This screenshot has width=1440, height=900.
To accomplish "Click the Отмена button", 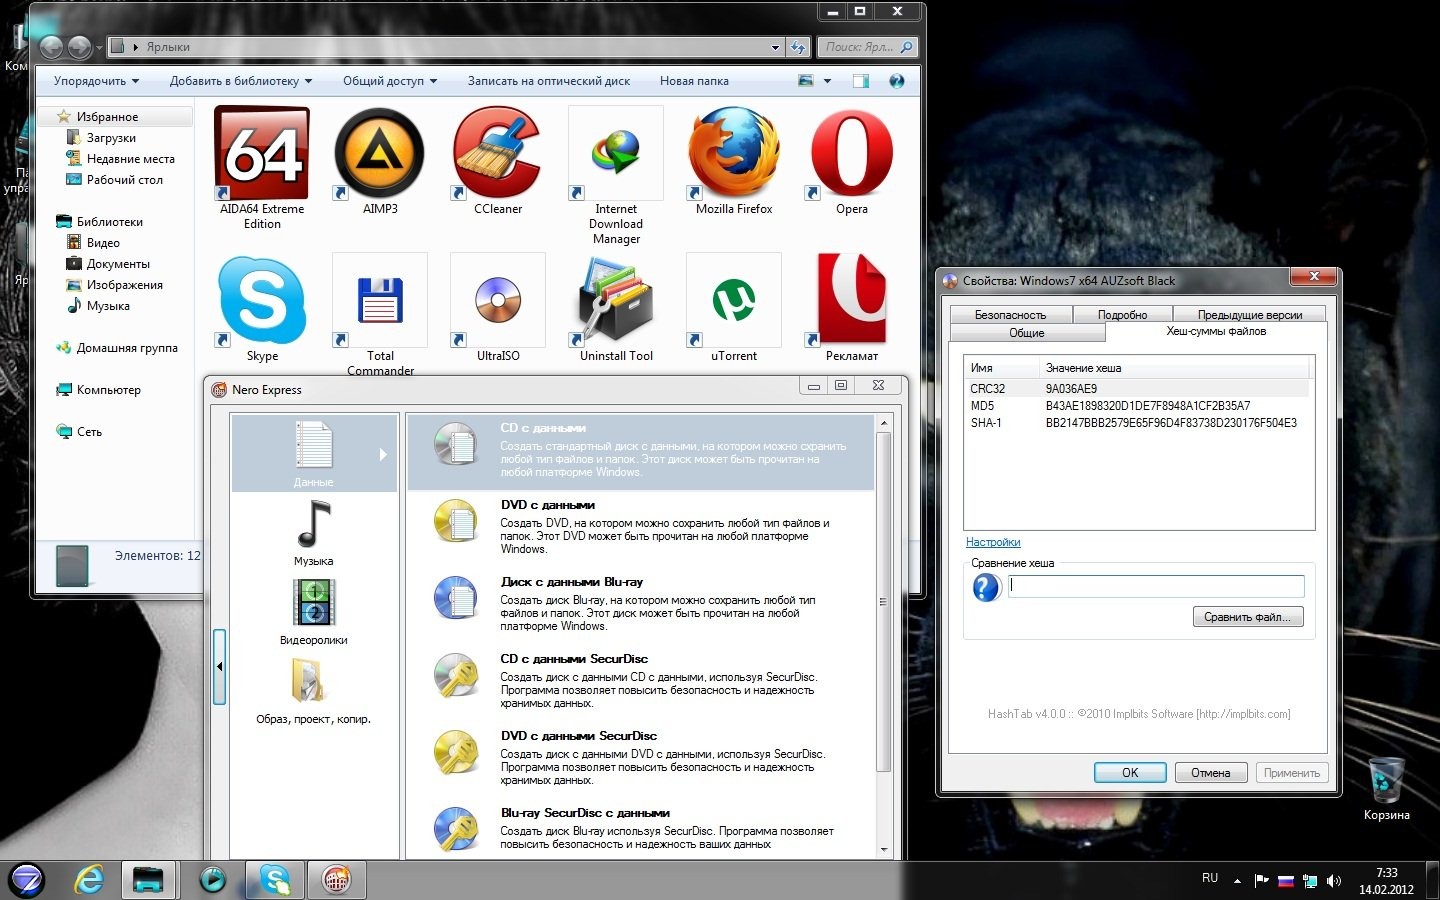I will click(1210, 772).
